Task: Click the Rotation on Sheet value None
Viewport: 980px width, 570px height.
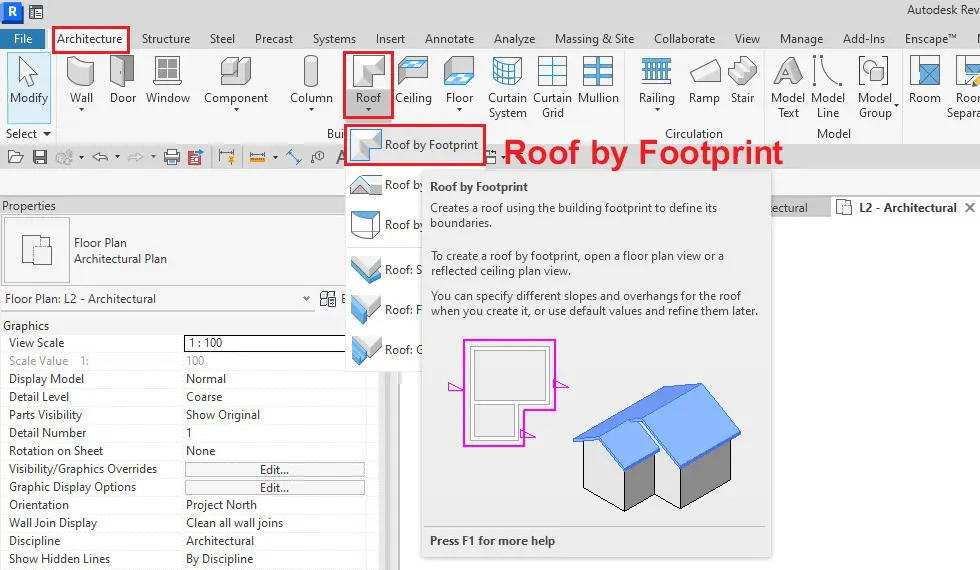Action: (201, 451)
